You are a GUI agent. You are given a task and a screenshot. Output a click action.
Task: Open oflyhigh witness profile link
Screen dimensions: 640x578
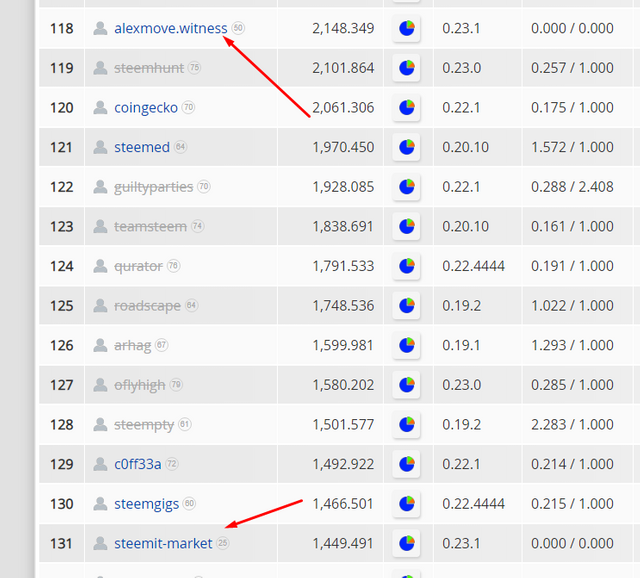[140, 385]
